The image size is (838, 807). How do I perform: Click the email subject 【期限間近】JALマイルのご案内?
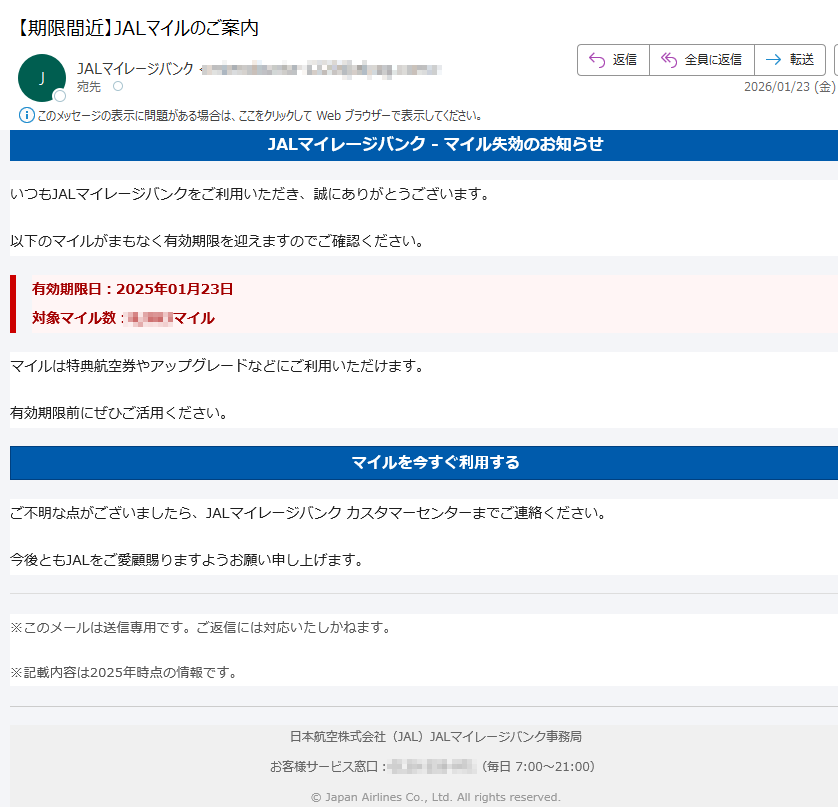point(138,28)
